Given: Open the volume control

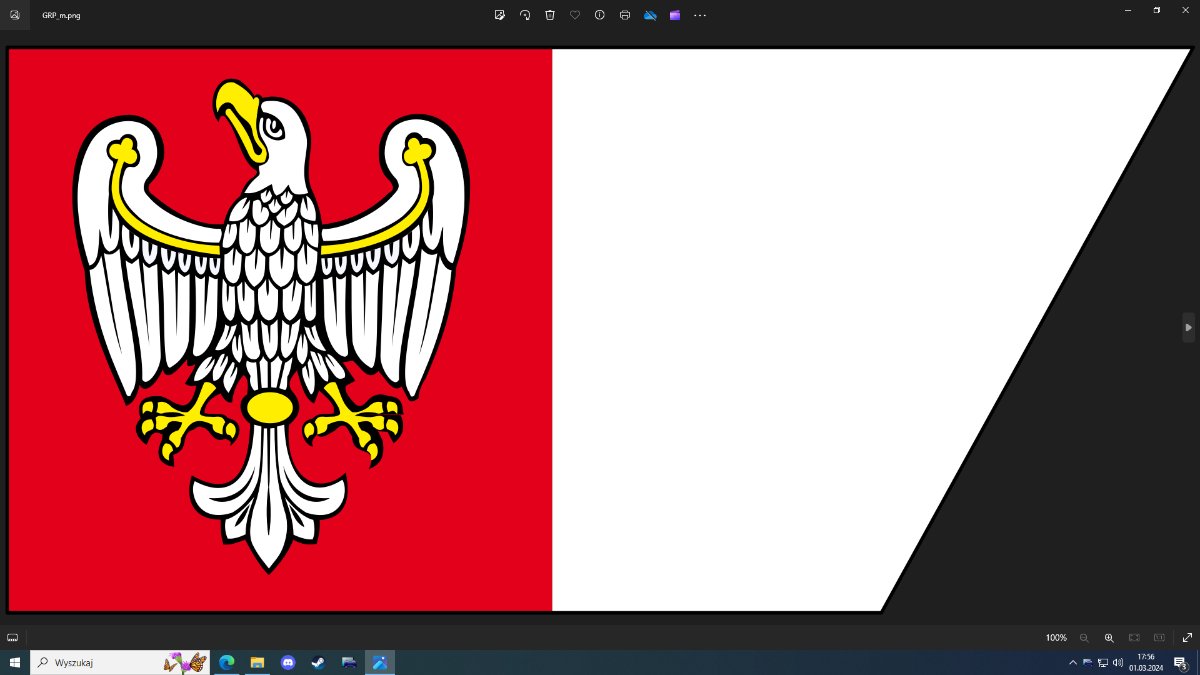Looking at the screenshot, I should 1117,662.
